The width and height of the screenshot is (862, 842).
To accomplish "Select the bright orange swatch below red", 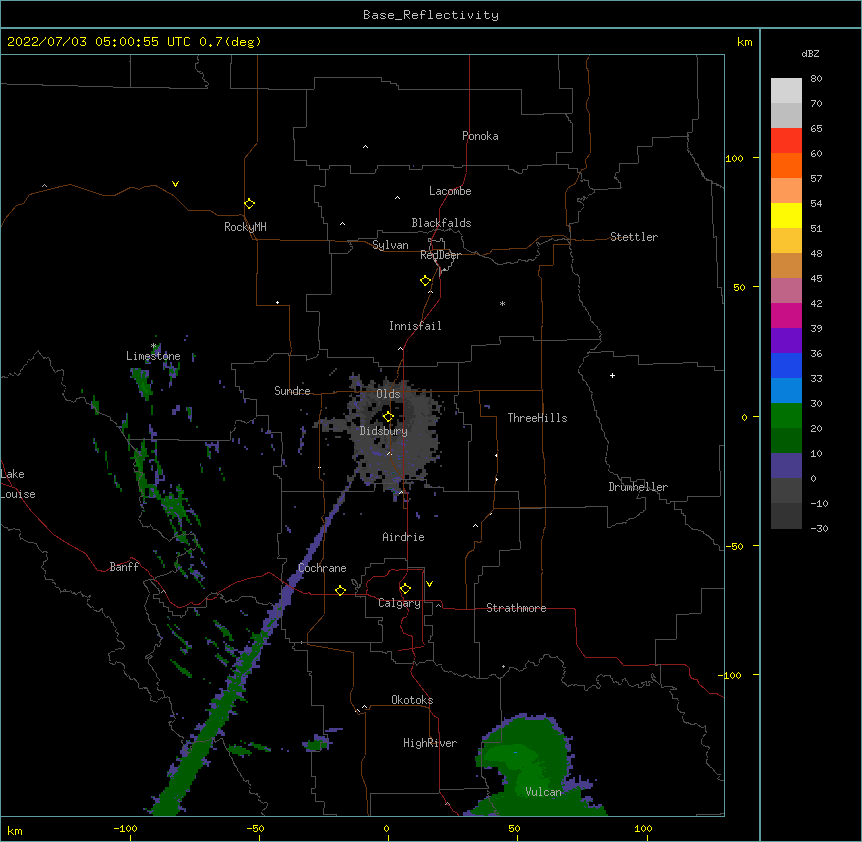I will 786,165.
